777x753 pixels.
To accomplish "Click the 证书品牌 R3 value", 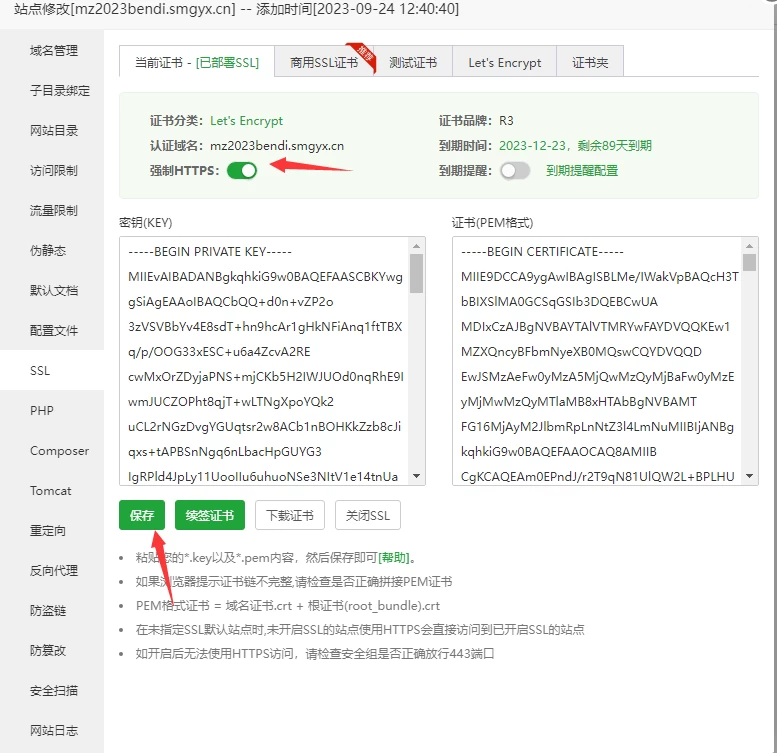I will pyautogui.click(x=506, y=121).
